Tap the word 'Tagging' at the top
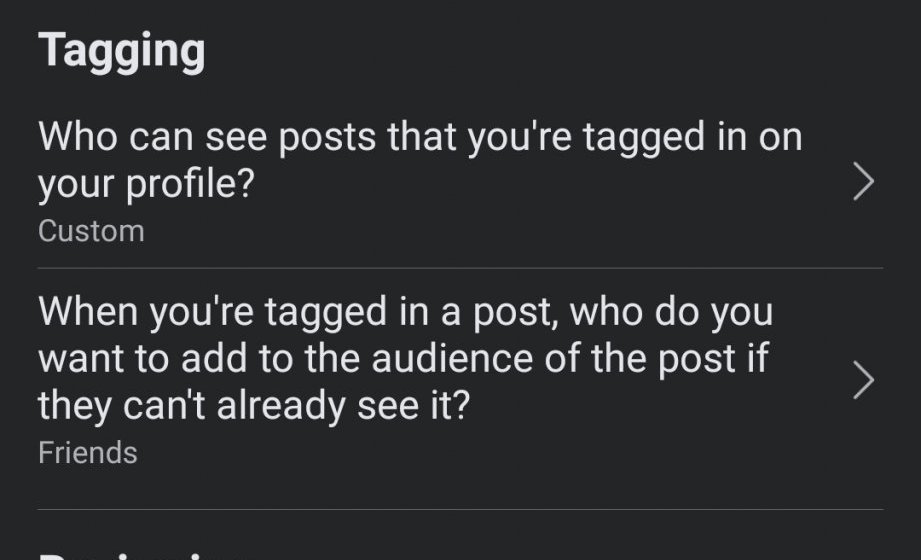 point(122,50)
